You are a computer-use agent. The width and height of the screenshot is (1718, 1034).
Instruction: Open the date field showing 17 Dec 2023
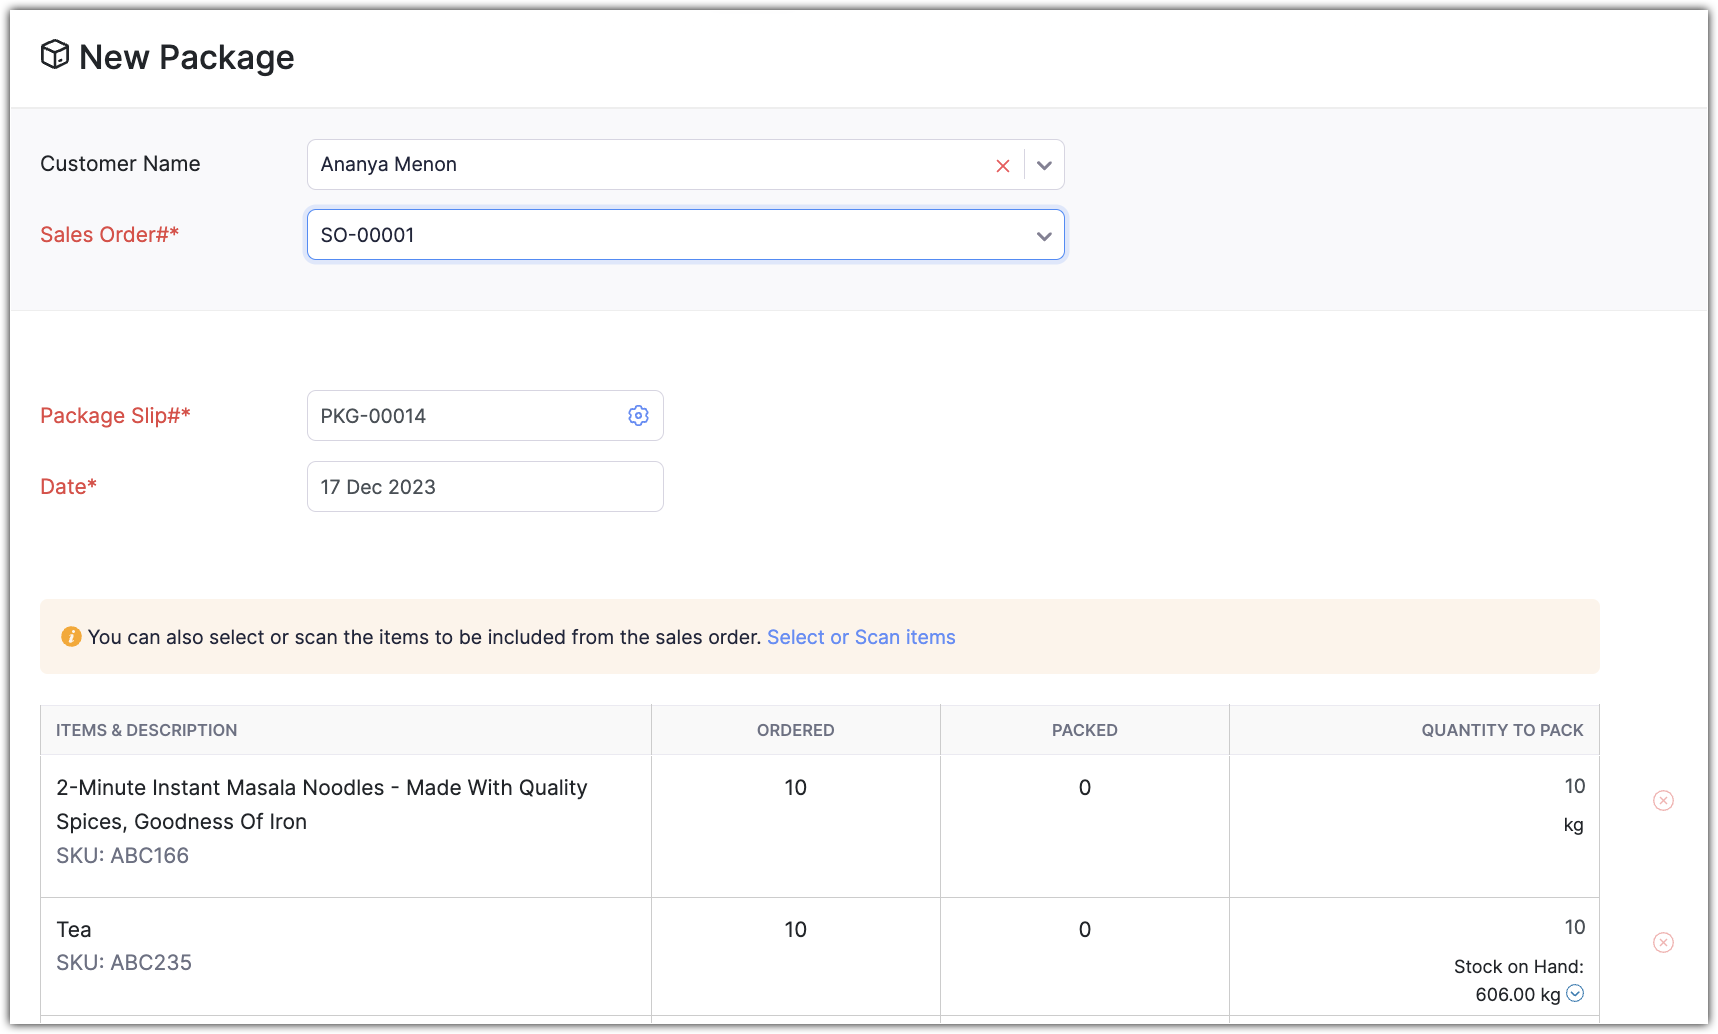485,487
